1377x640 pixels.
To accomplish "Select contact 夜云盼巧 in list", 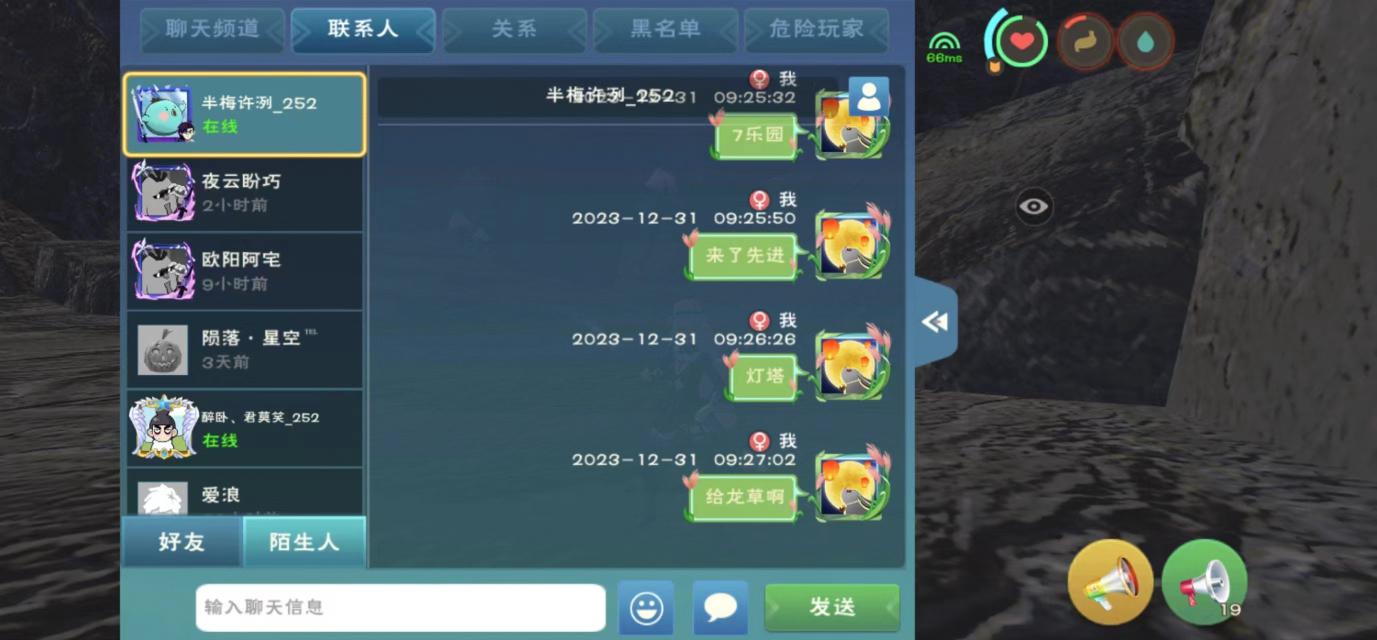I will tap(244, 193).
